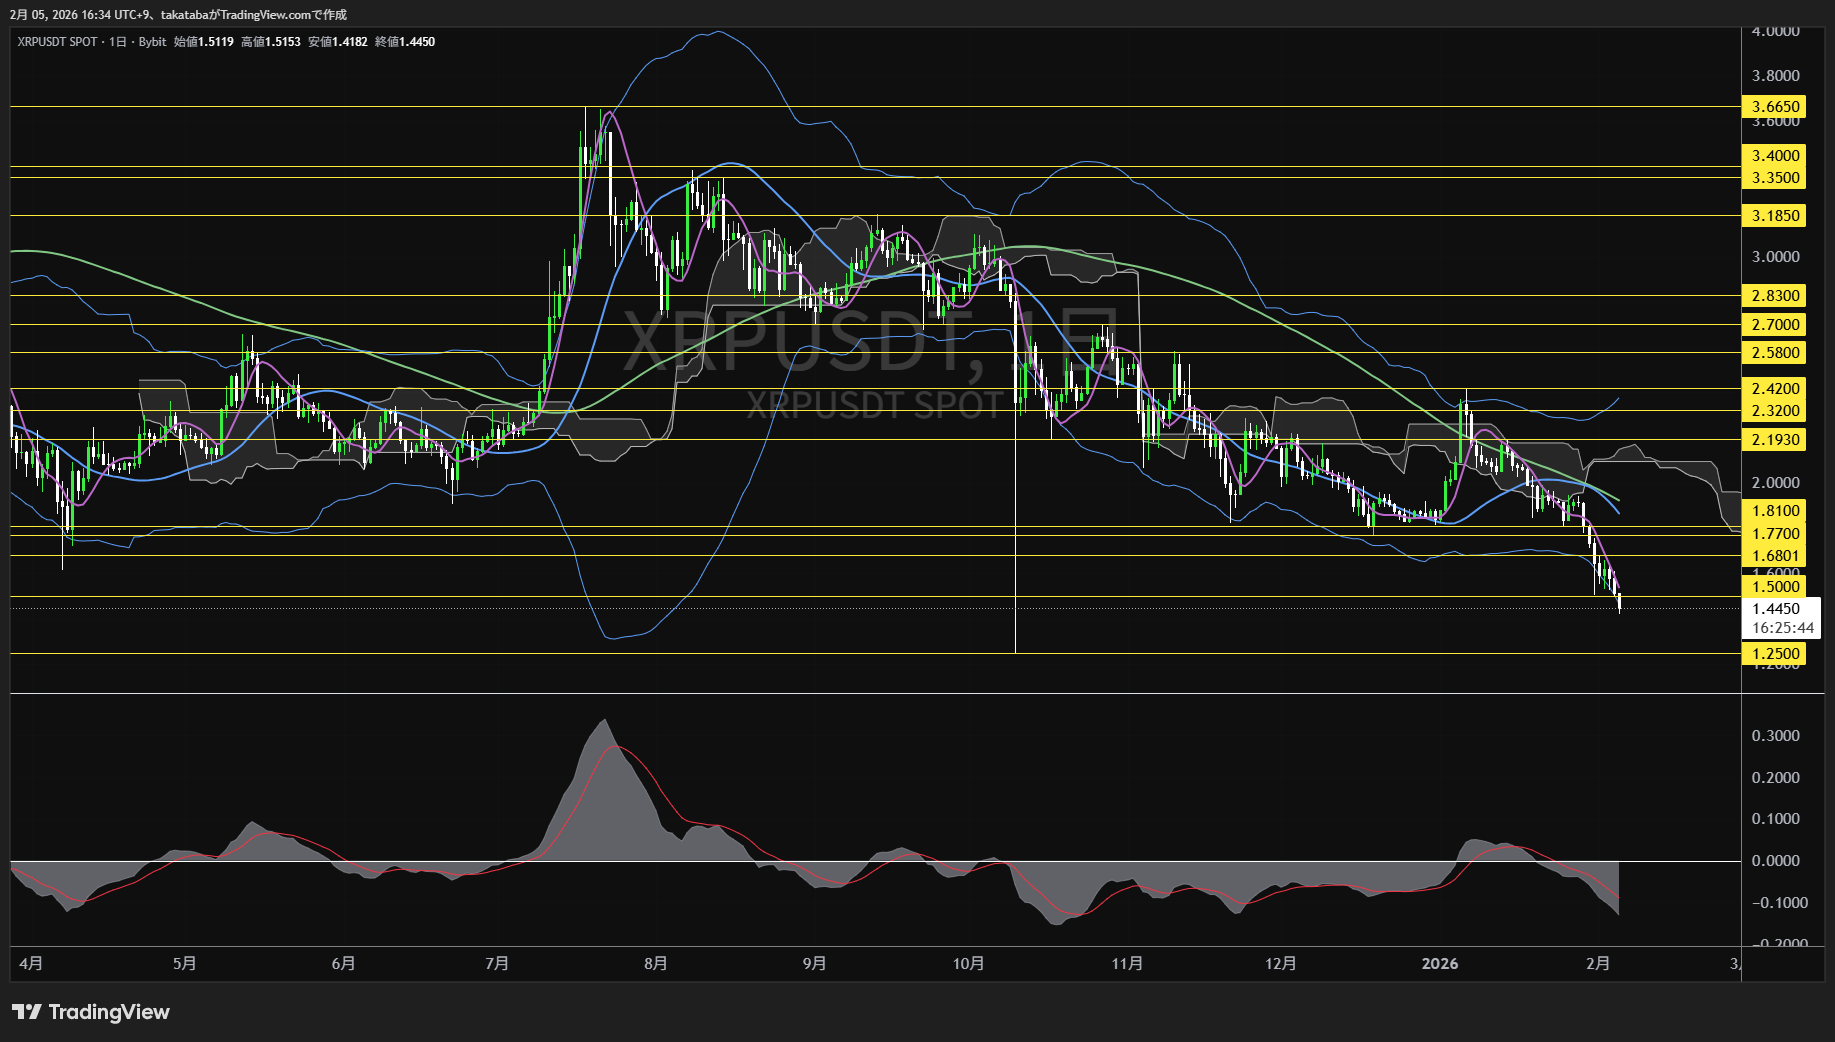Select the 1.6801 price level label
Screen dimensions: 1835x1042
click(1775, 556)
